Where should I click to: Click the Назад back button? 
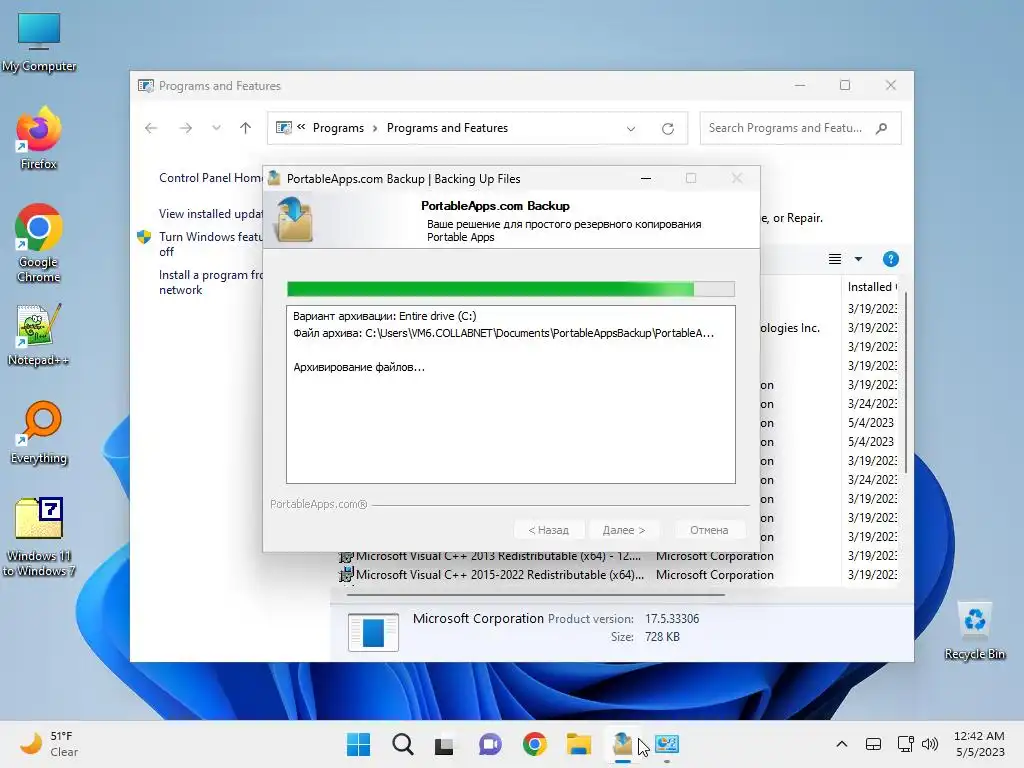(549, 530)
